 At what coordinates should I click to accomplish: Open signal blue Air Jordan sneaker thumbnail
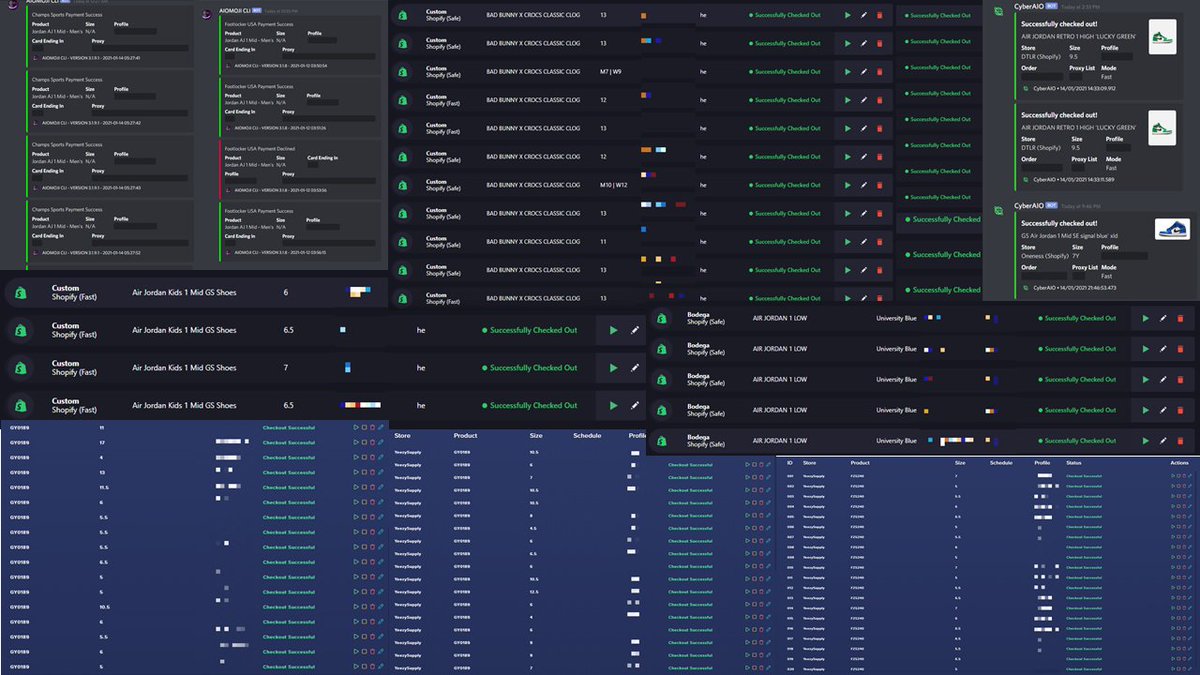click(x=1171, y=229)
